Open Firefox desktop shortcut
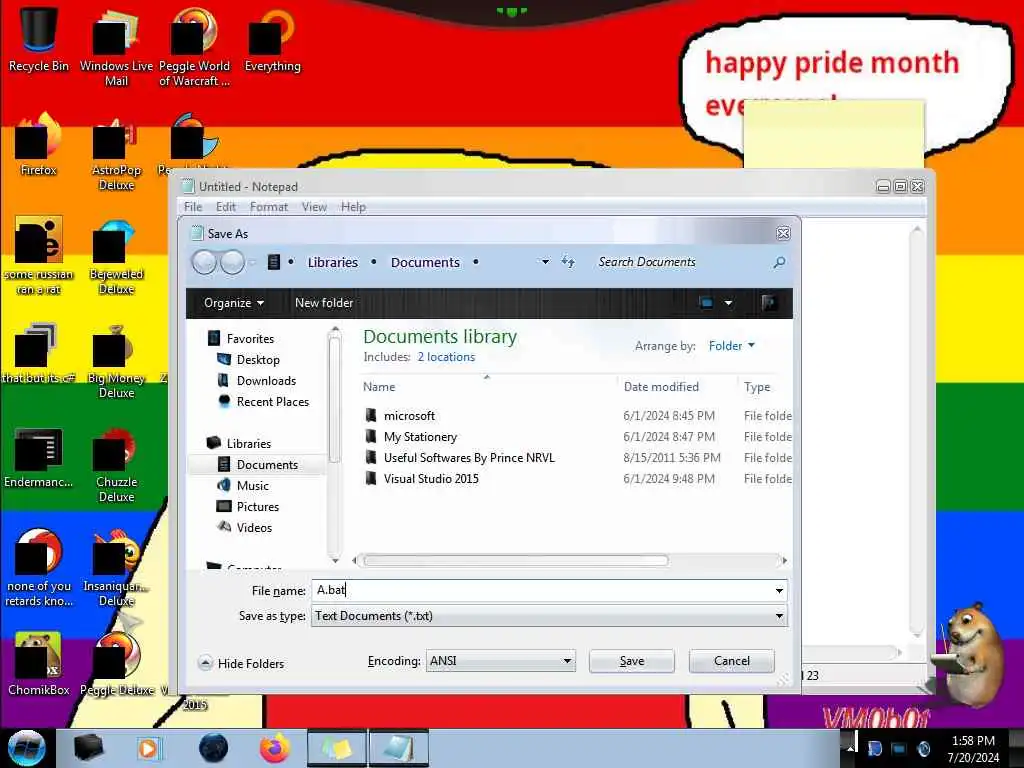 (x=39, y=145)
